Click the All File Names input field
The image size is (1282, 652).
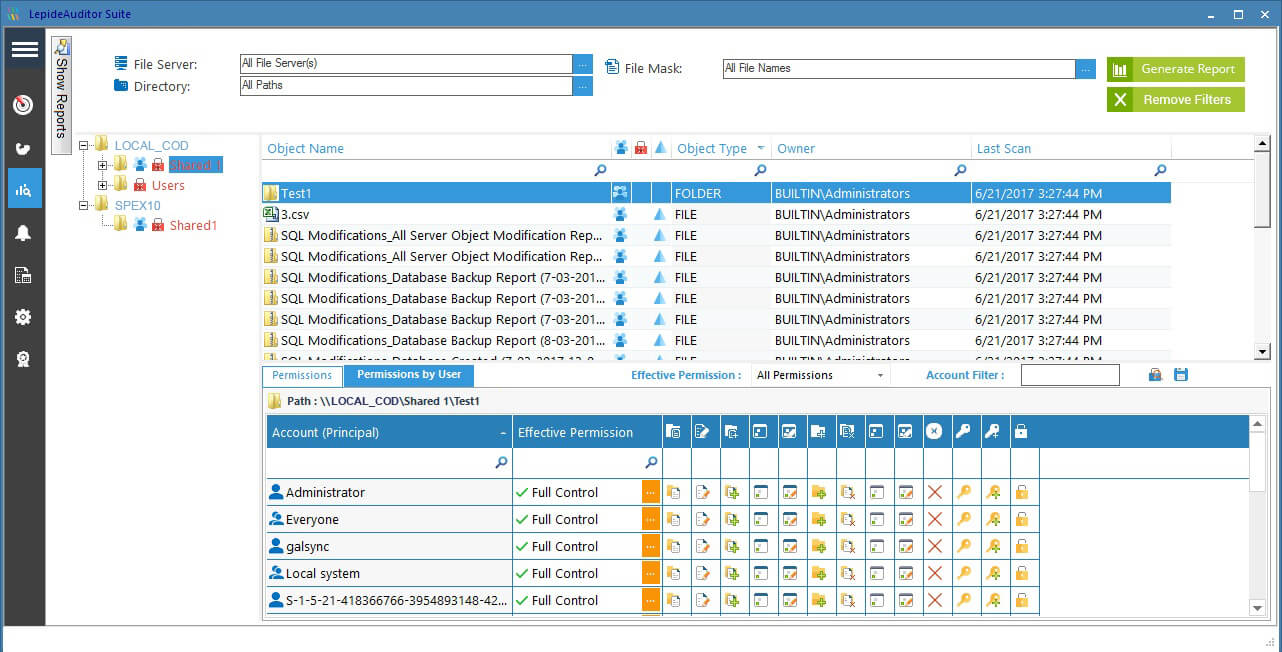coord(899,69)
